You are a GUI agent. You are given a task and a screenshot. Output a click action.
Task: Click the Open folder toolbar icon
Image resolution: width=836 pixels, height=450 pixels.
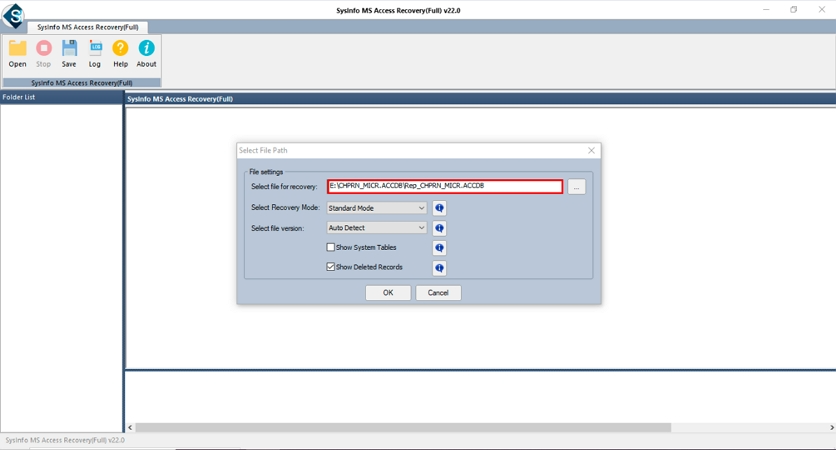pos(18,49)
